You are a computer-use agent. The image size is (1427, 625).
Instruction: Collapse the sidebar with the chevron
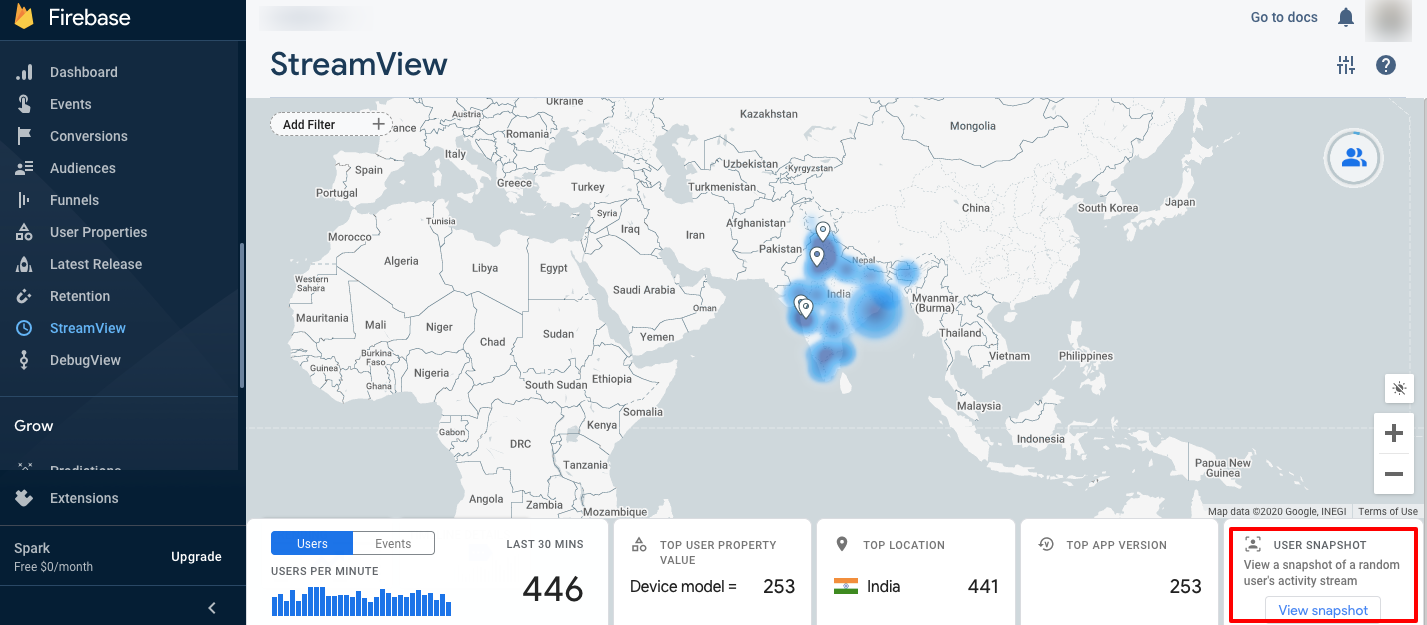pos(211,608)
